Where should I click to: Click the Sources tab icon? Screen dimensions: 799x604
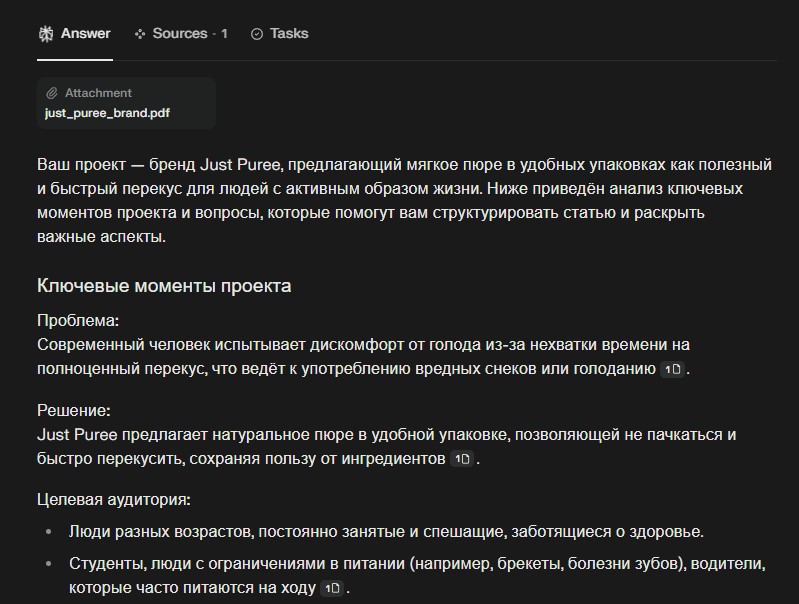click(x=140, y=34)
